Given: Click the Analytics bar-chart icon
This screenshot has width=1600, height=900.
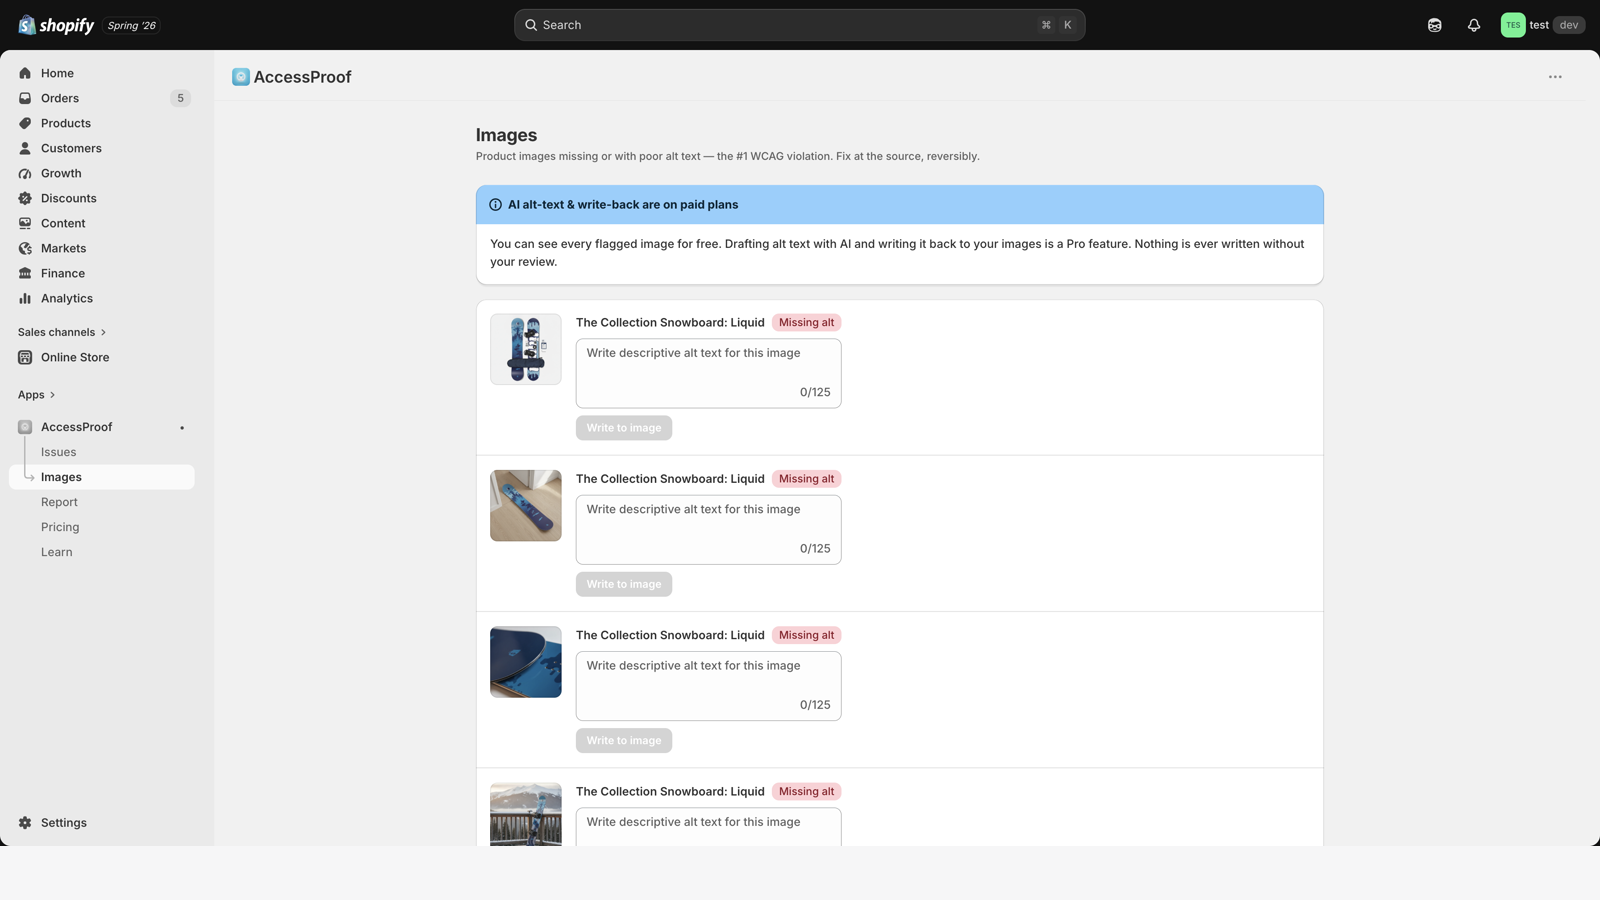Looking at the screenshot, I should click(25, 298).
